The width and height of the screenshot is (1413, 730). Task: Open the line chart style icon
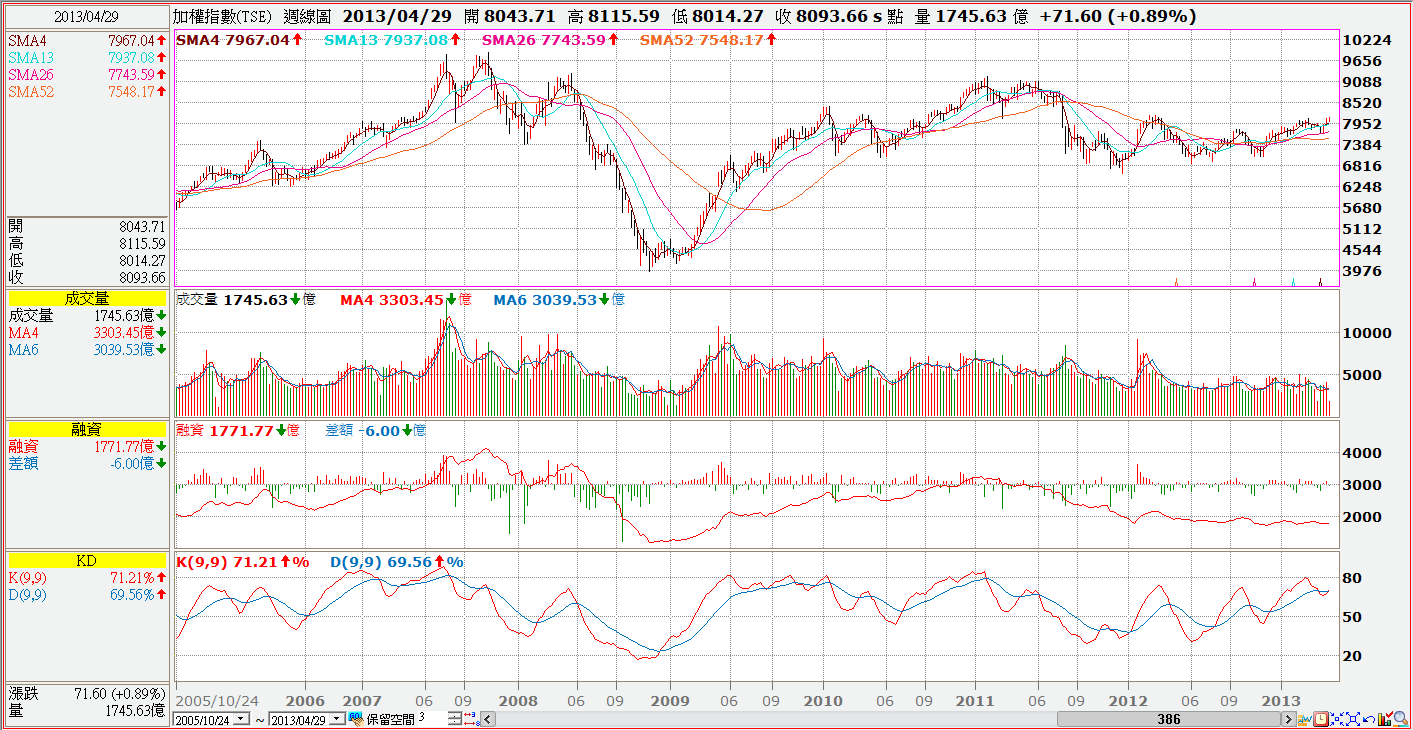click(x=1305, y=719)
